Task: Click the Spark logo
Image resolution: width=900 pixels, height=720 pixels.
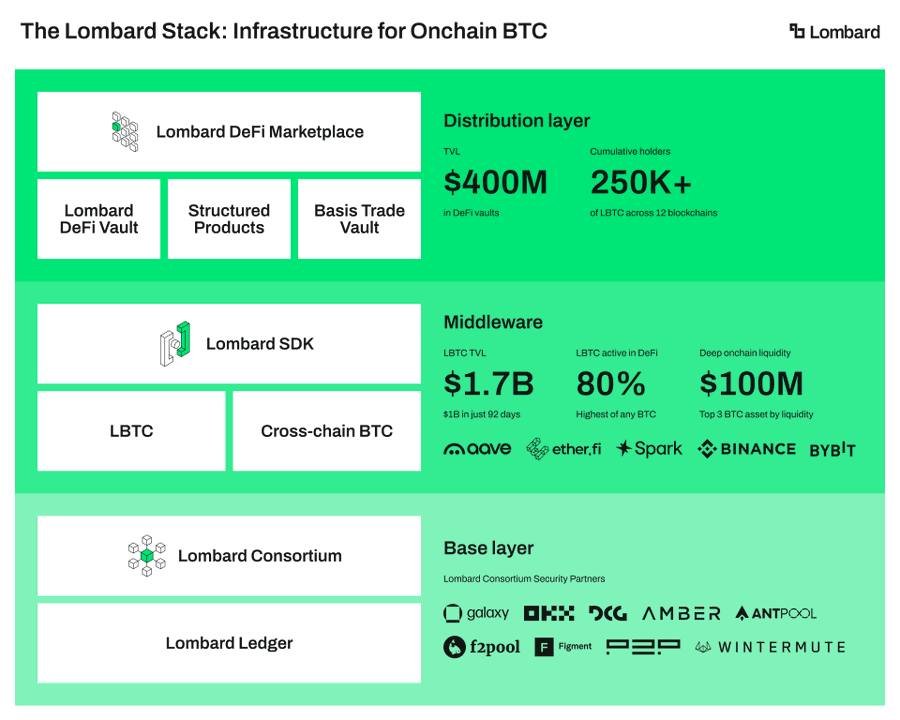Action: click(649, 448)
